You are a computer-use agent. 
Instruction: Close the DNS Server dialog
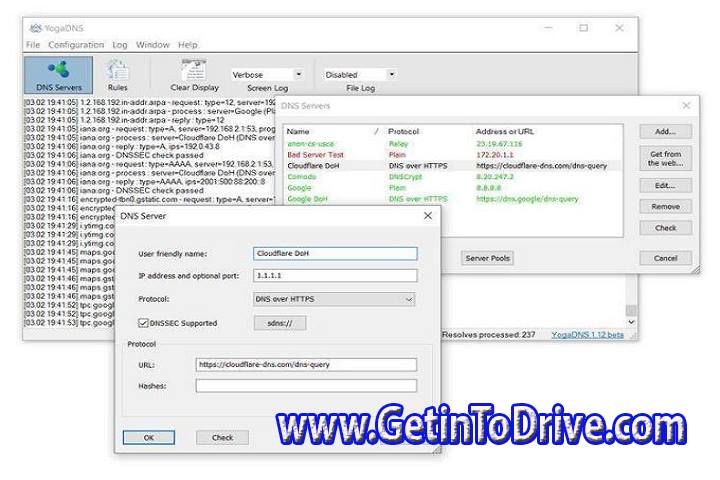click(x=428, y=216)
